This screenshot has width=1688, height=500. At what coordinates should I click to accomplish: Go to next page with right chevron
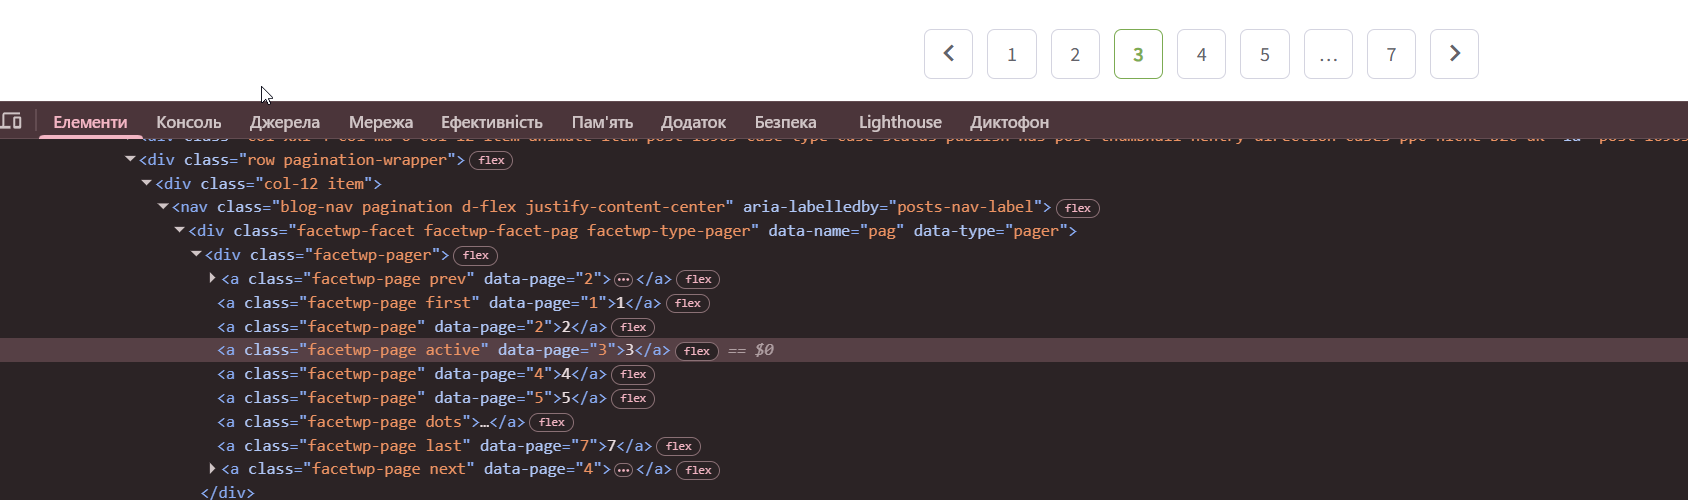tap(1454, 54)
